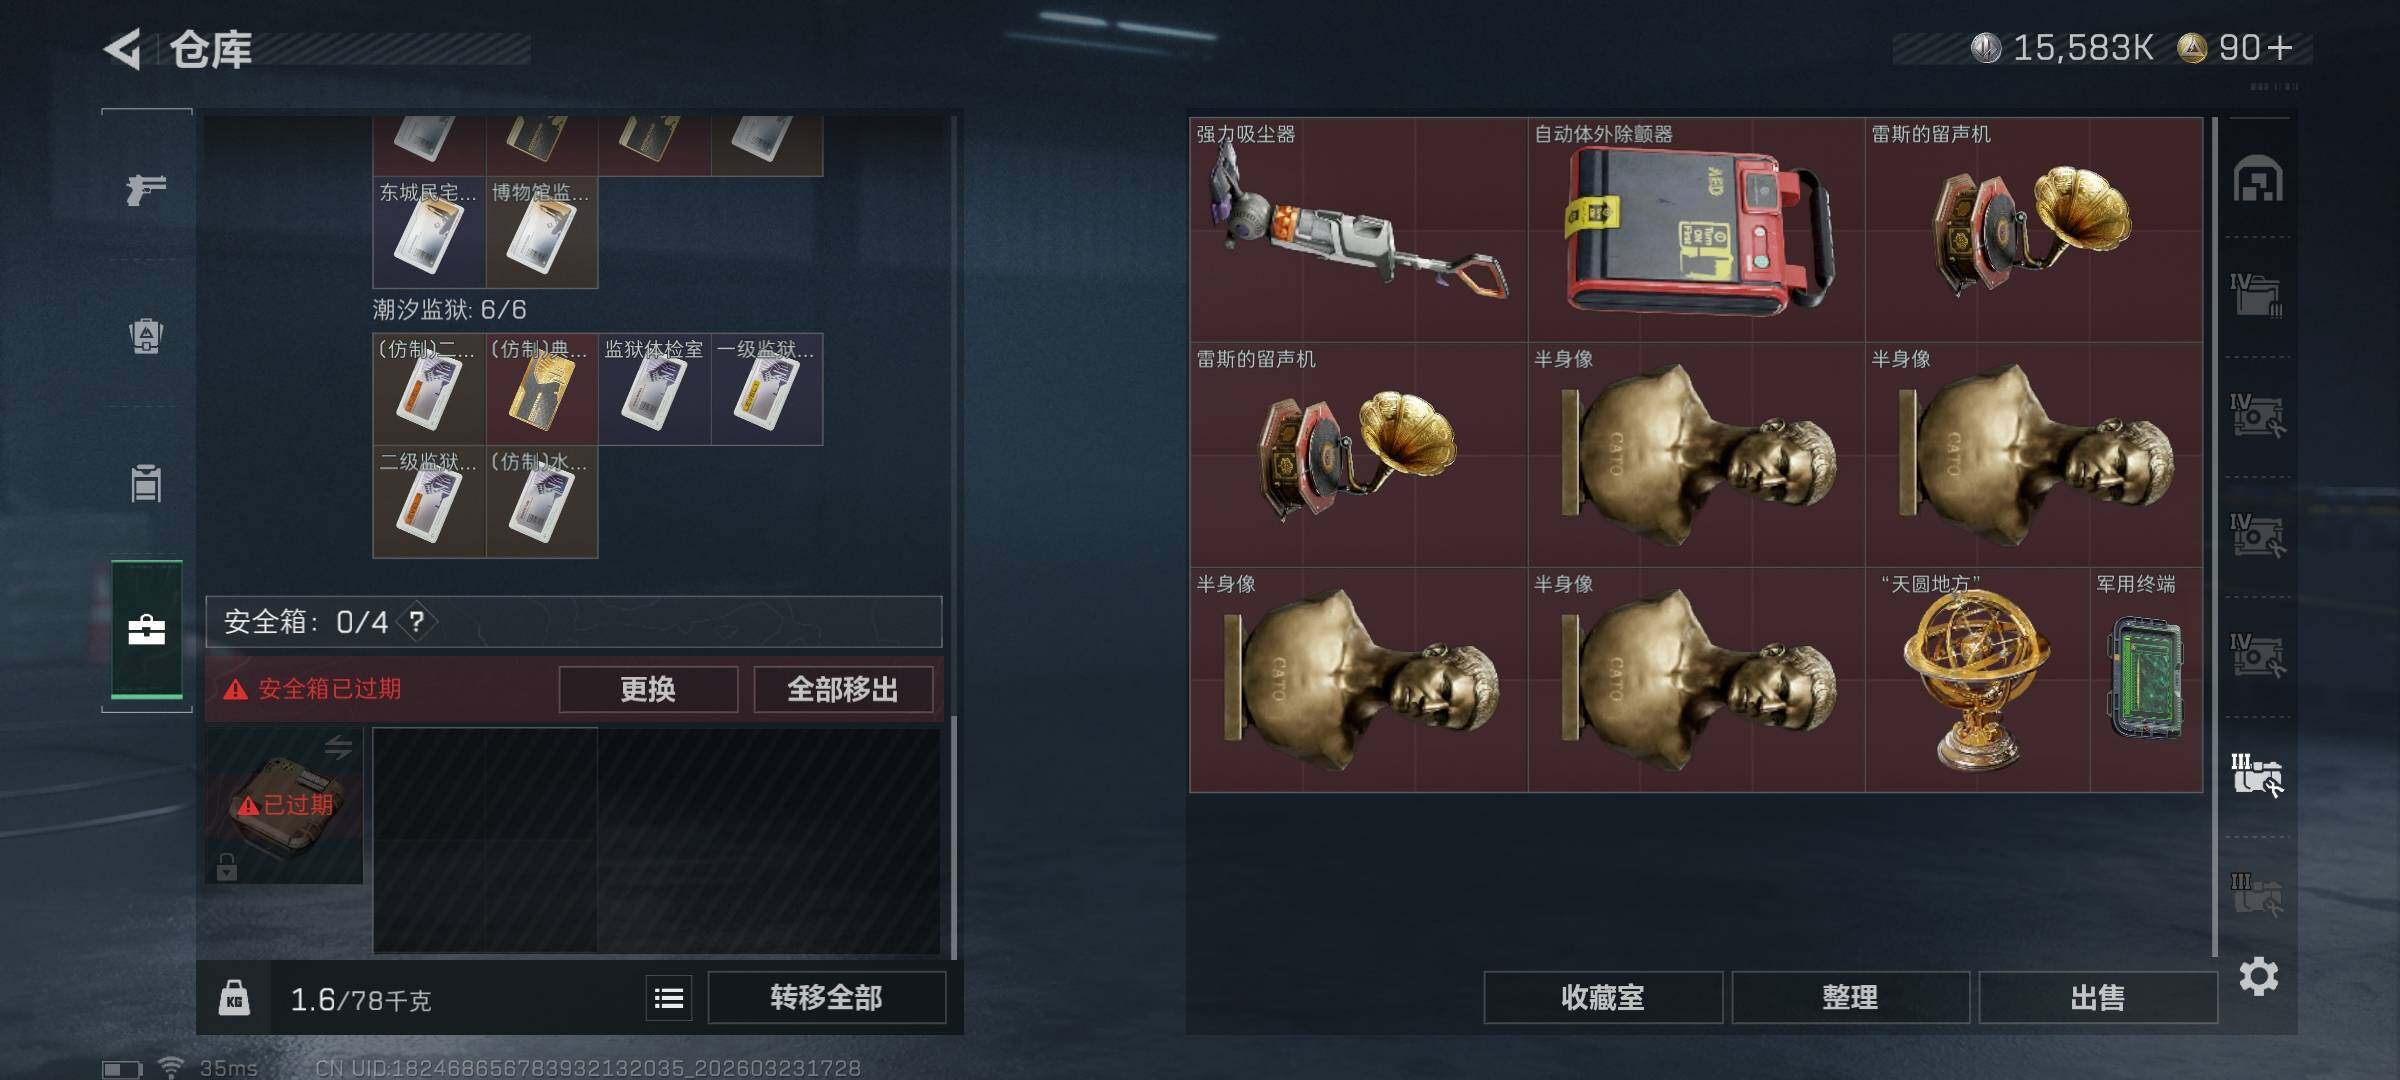Click the 整理 sort button

1850,997
